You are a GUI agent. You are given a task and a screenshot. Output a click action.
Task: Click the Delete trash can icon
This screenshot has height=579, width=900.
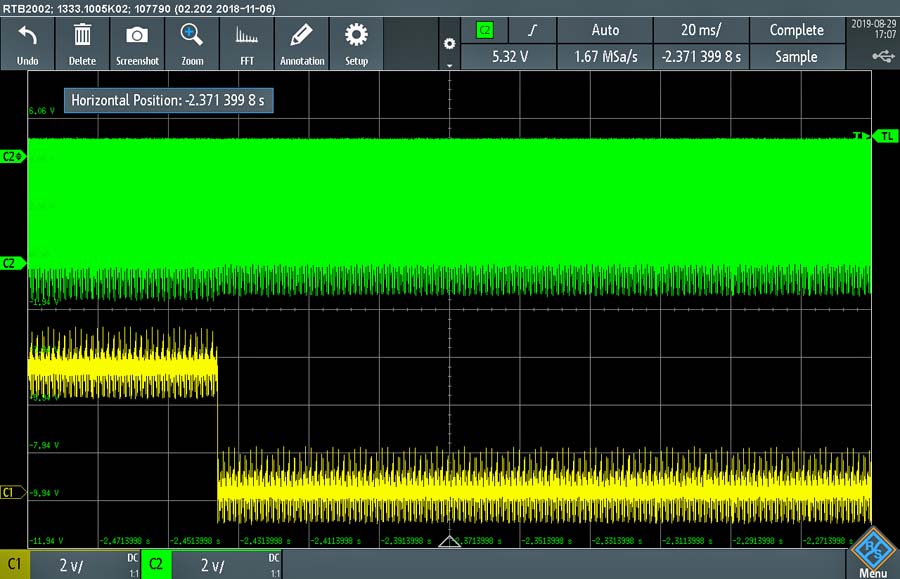[82, 35]
